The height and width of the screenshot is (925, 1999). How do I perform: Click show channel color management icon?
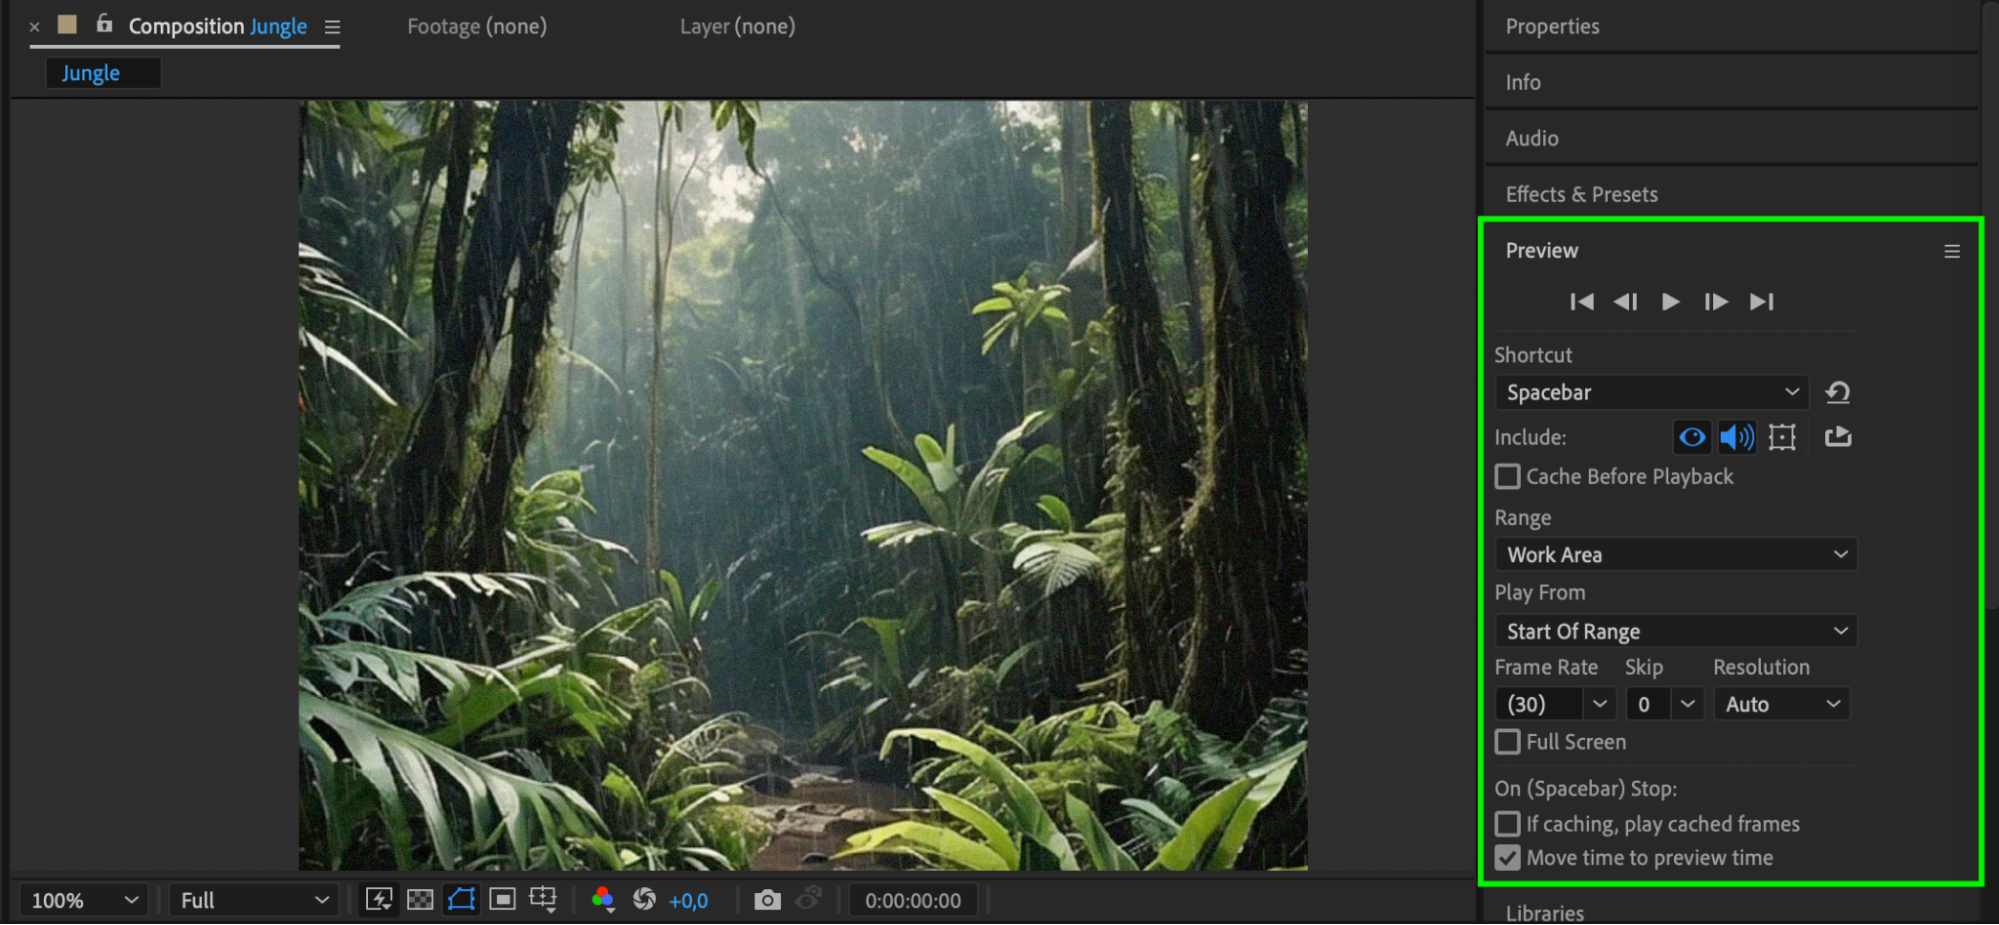click(x=602, y=900)
